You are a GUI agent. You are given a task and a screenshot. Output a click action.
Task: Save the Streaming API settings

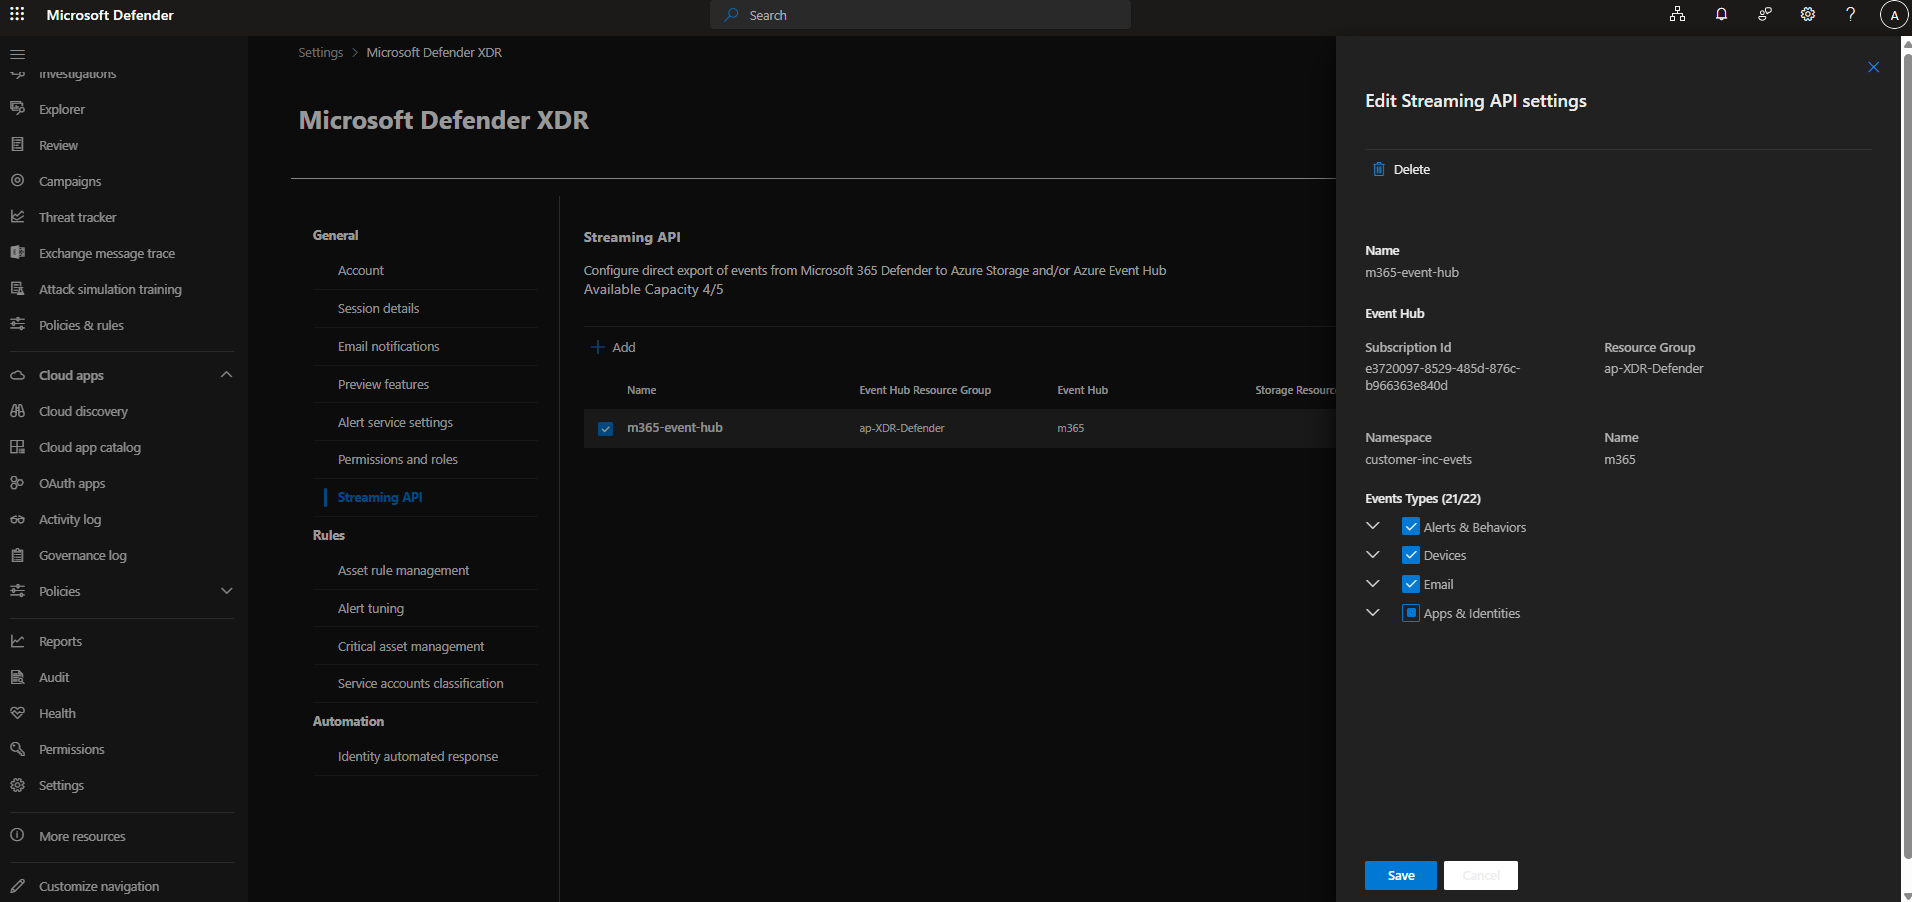(x=1401, y=875)
